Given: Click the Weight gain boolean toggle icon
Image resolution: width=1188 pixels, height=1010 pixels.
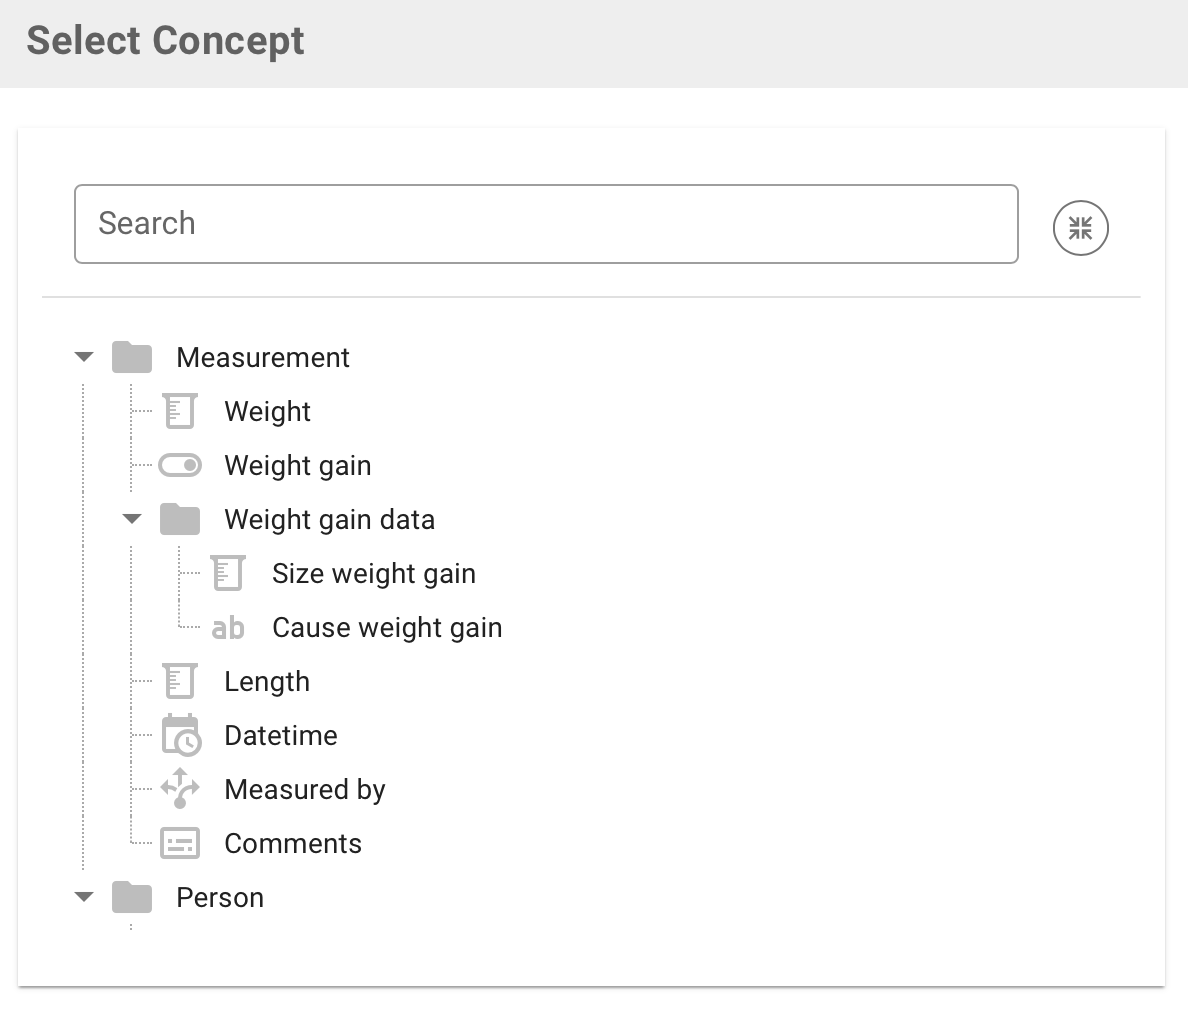Looking at the screenshot, I should 180,465.
